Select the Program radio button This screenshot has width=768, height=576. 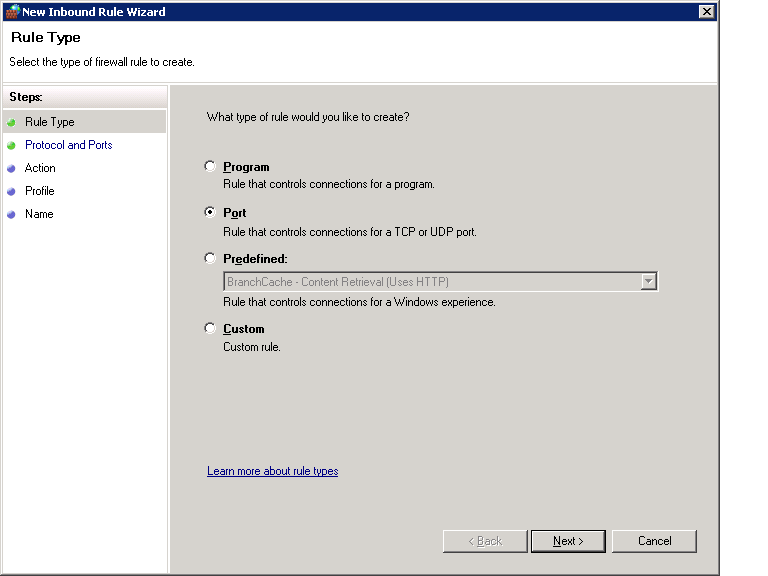pyautogui.click(x=210, y=166)
